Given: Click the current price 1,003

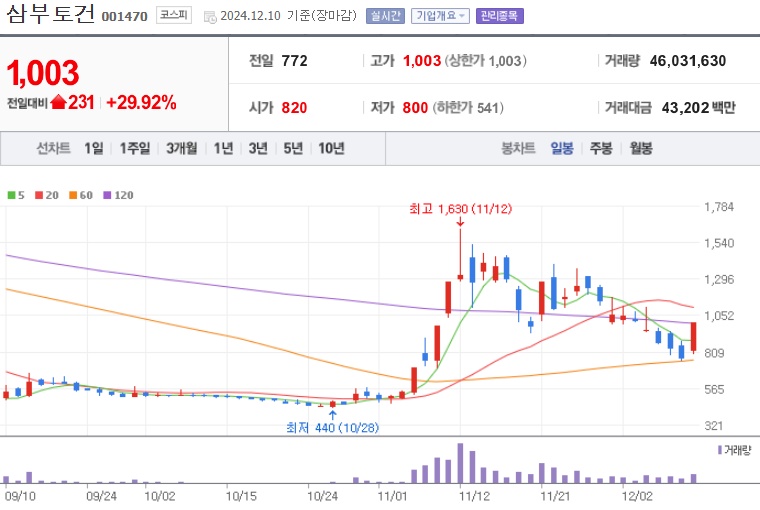Looking at the screenshot, I should point(43,73).
